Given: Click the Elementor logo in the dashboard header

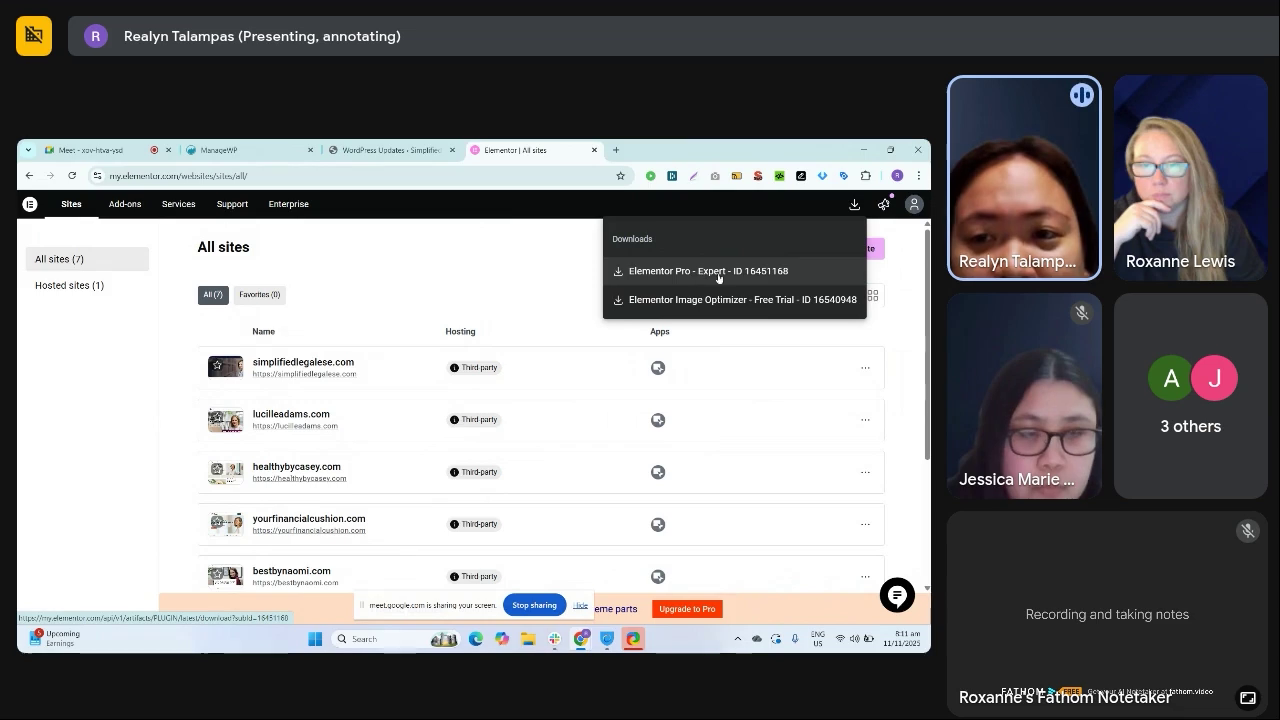Looking at the screenshot, I should point(30,204).
